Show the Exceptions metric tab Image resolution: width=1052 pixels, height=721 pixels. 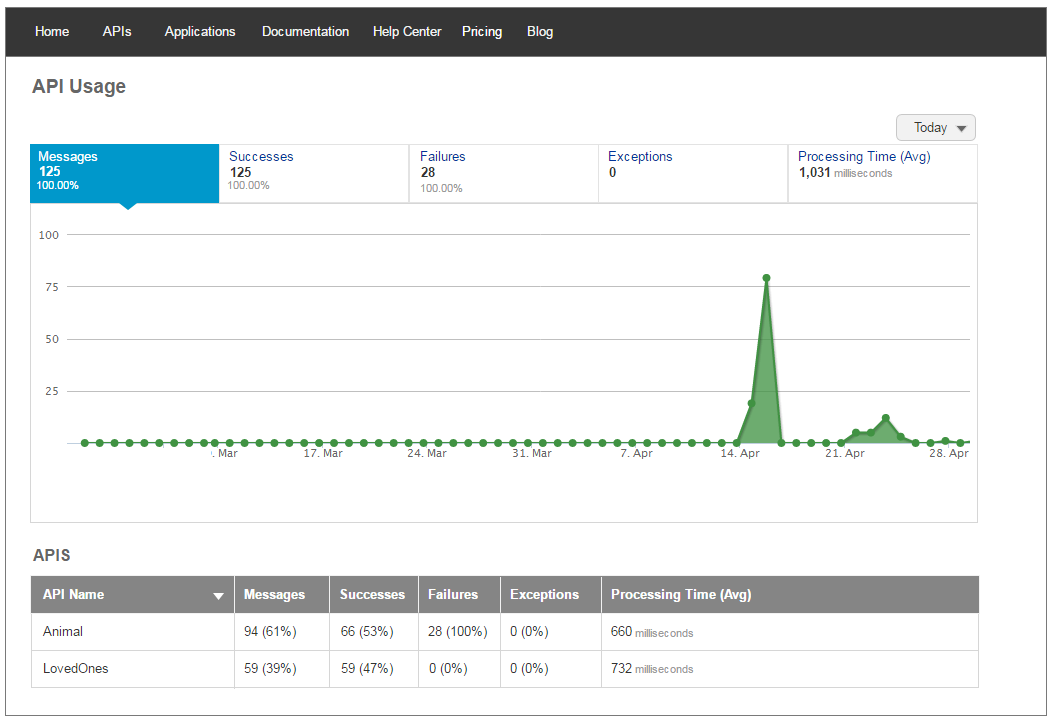point(692,172)
